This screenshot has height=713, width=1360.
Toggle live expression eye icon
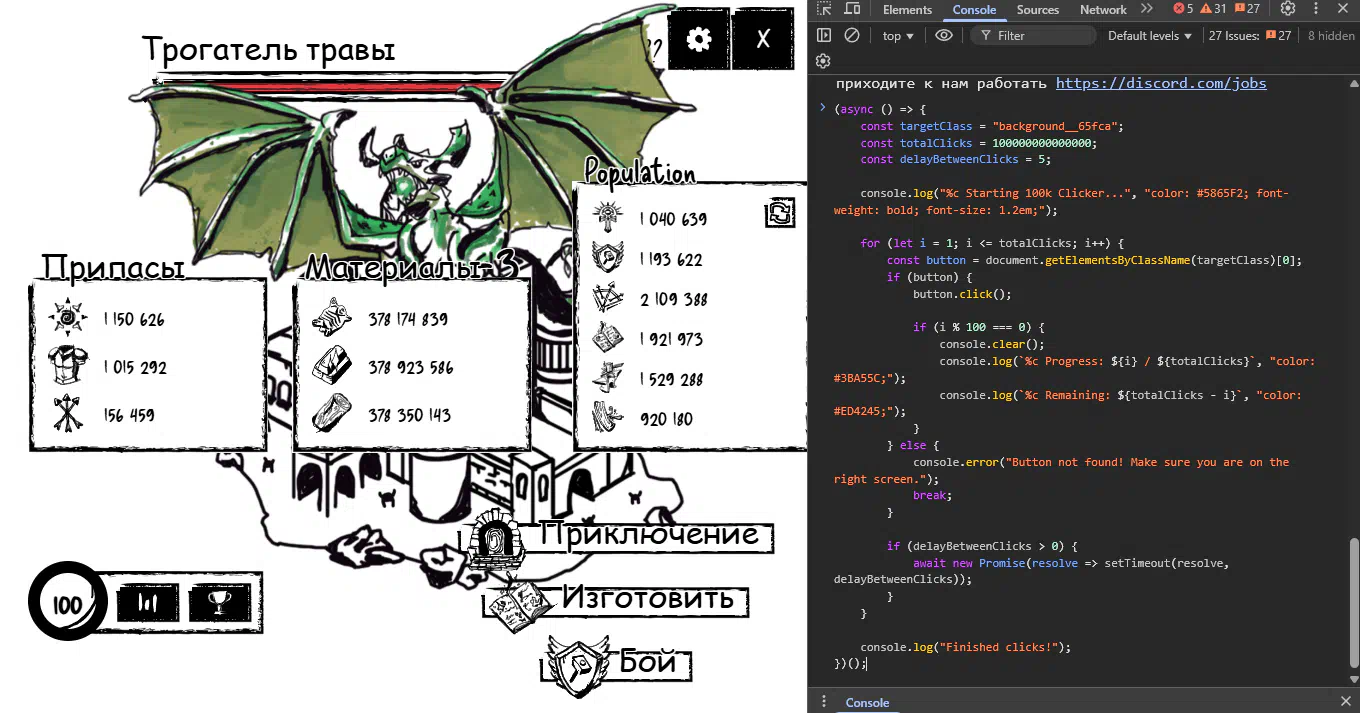[943, 35]
